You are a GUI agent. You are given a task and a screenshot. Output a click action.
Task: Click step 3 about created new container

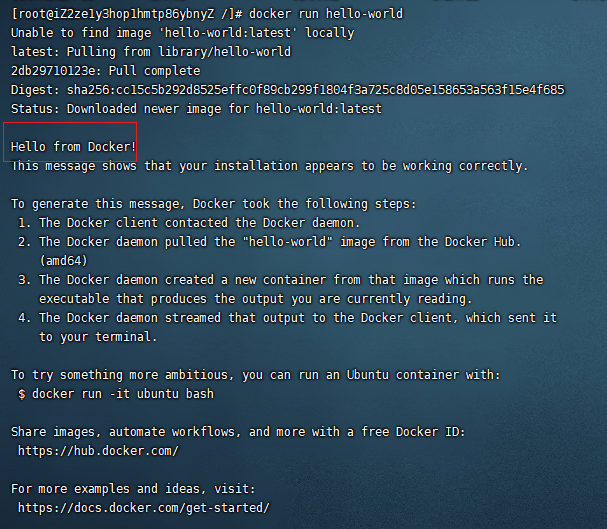pyautogui.click(x=281, y=280)
